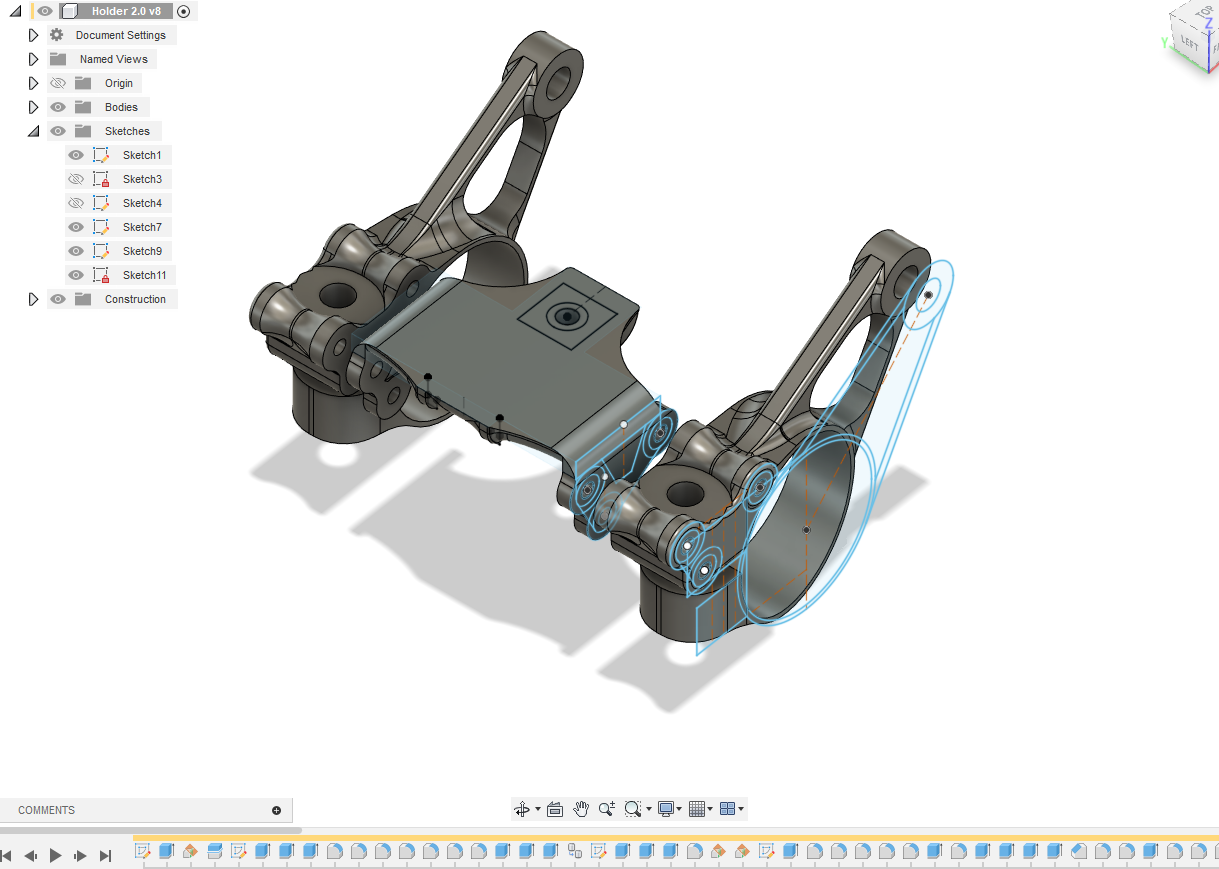The height and width of the screenshot is (869, 1219).
Task: Choose the Zoom Window tool icon
Action: 632,809
